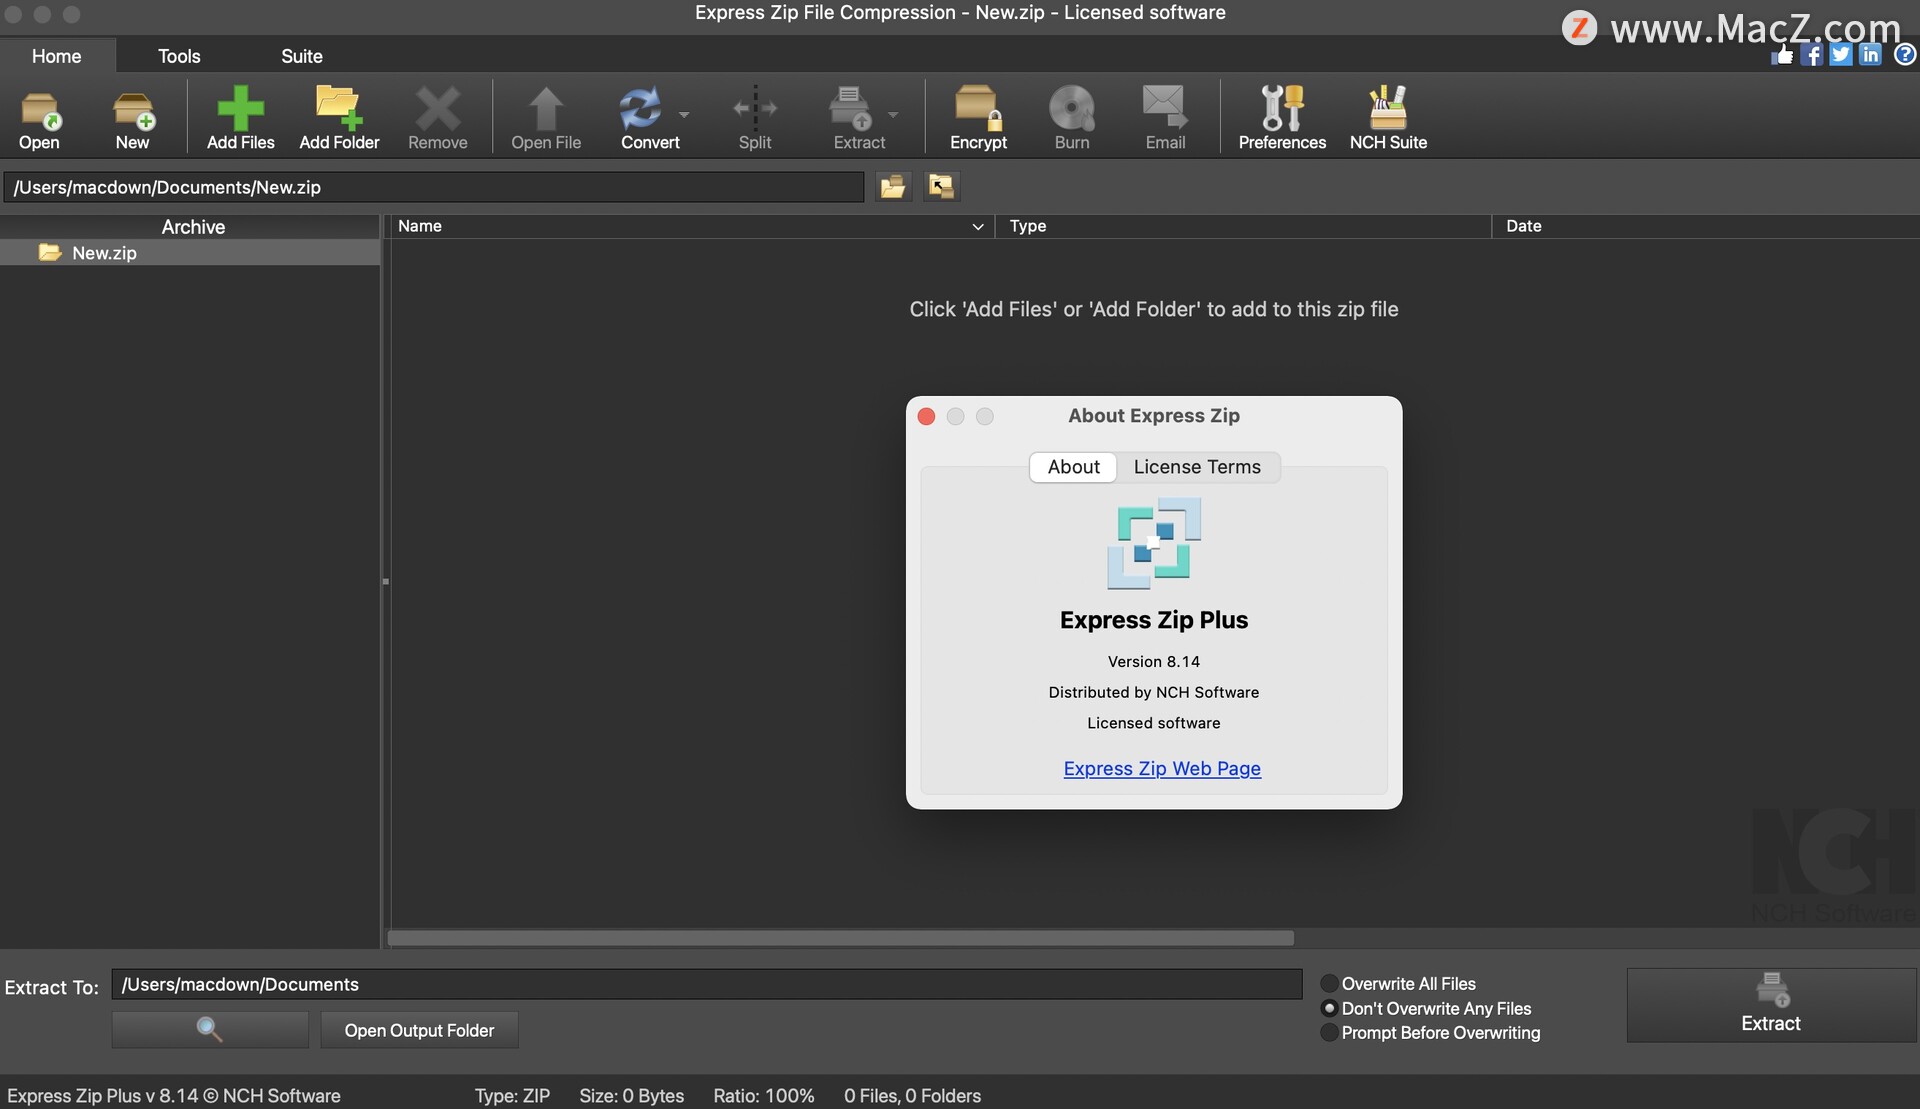The height and width of the screenshot is (1109, 1920).
Task: Click the Suite menu item
Action: pos(302,53)
